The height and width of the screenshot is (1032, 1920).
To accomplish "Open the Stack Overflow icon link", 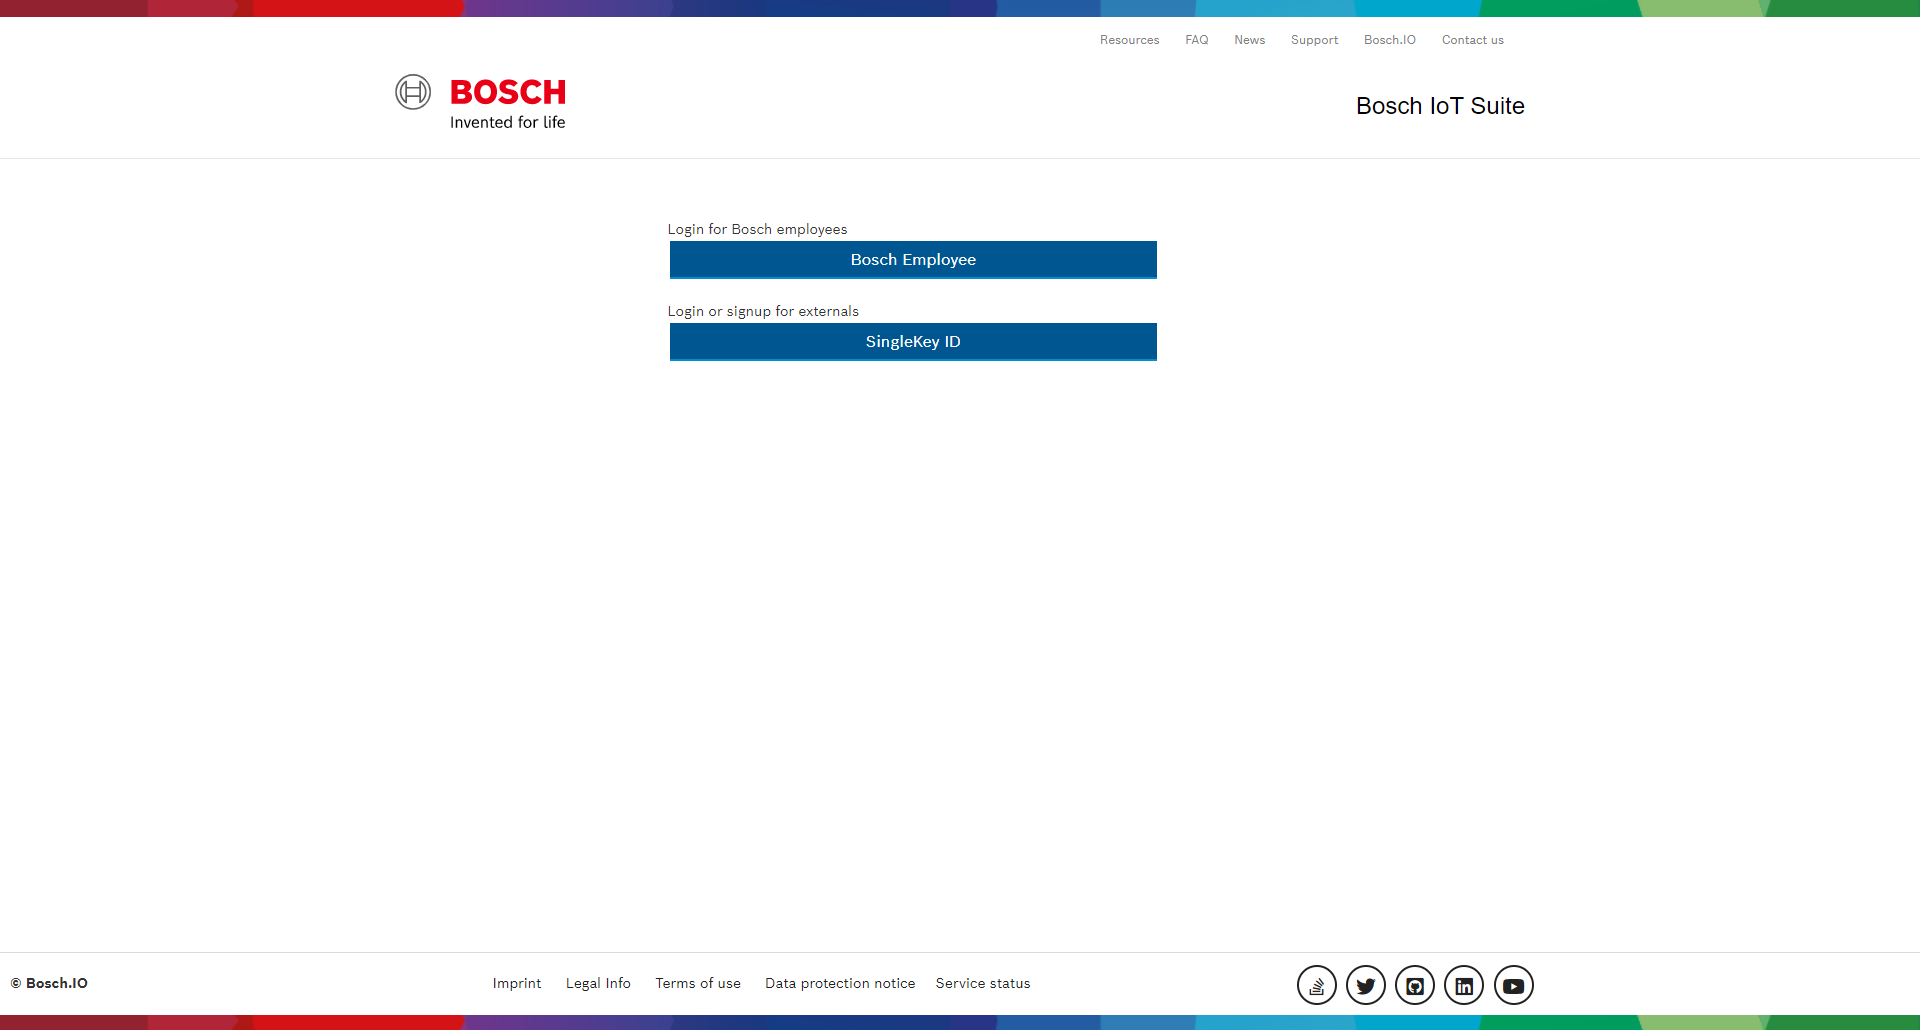I will [x=1316, y=986].
